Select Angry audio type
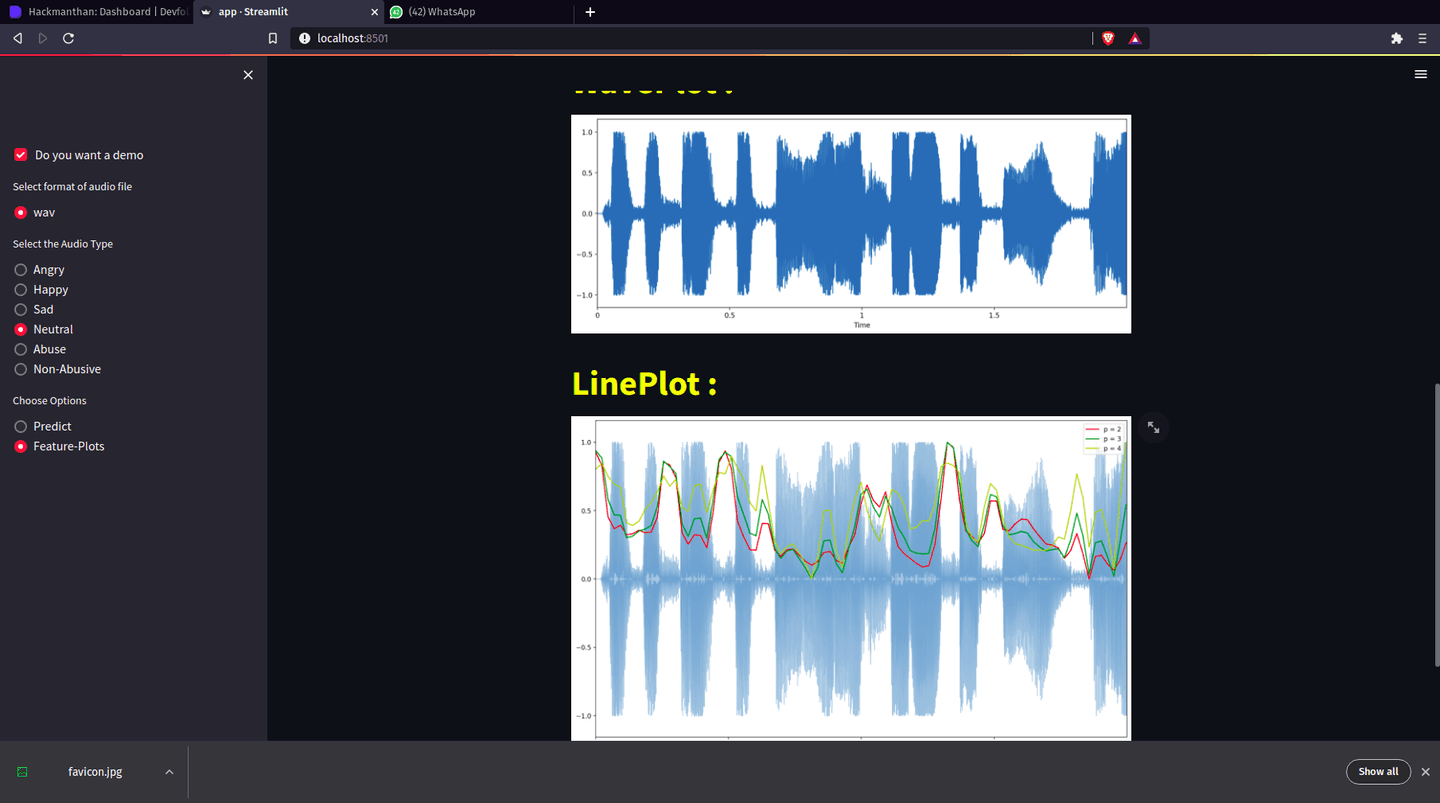 click(20, 270)
